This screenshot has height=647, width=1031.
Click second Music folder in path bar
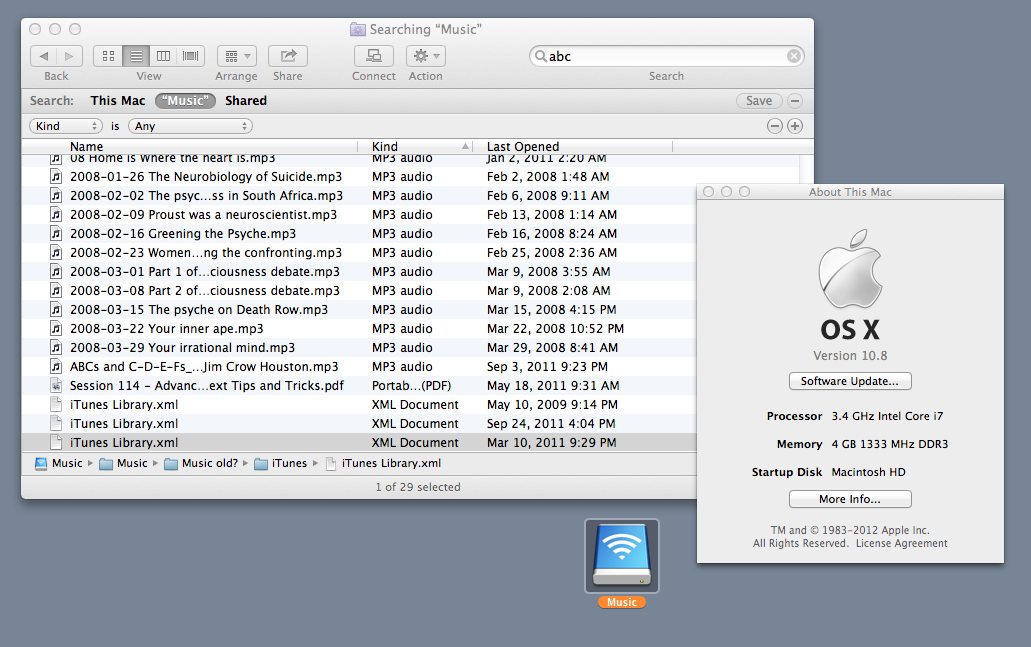(124, 464)
